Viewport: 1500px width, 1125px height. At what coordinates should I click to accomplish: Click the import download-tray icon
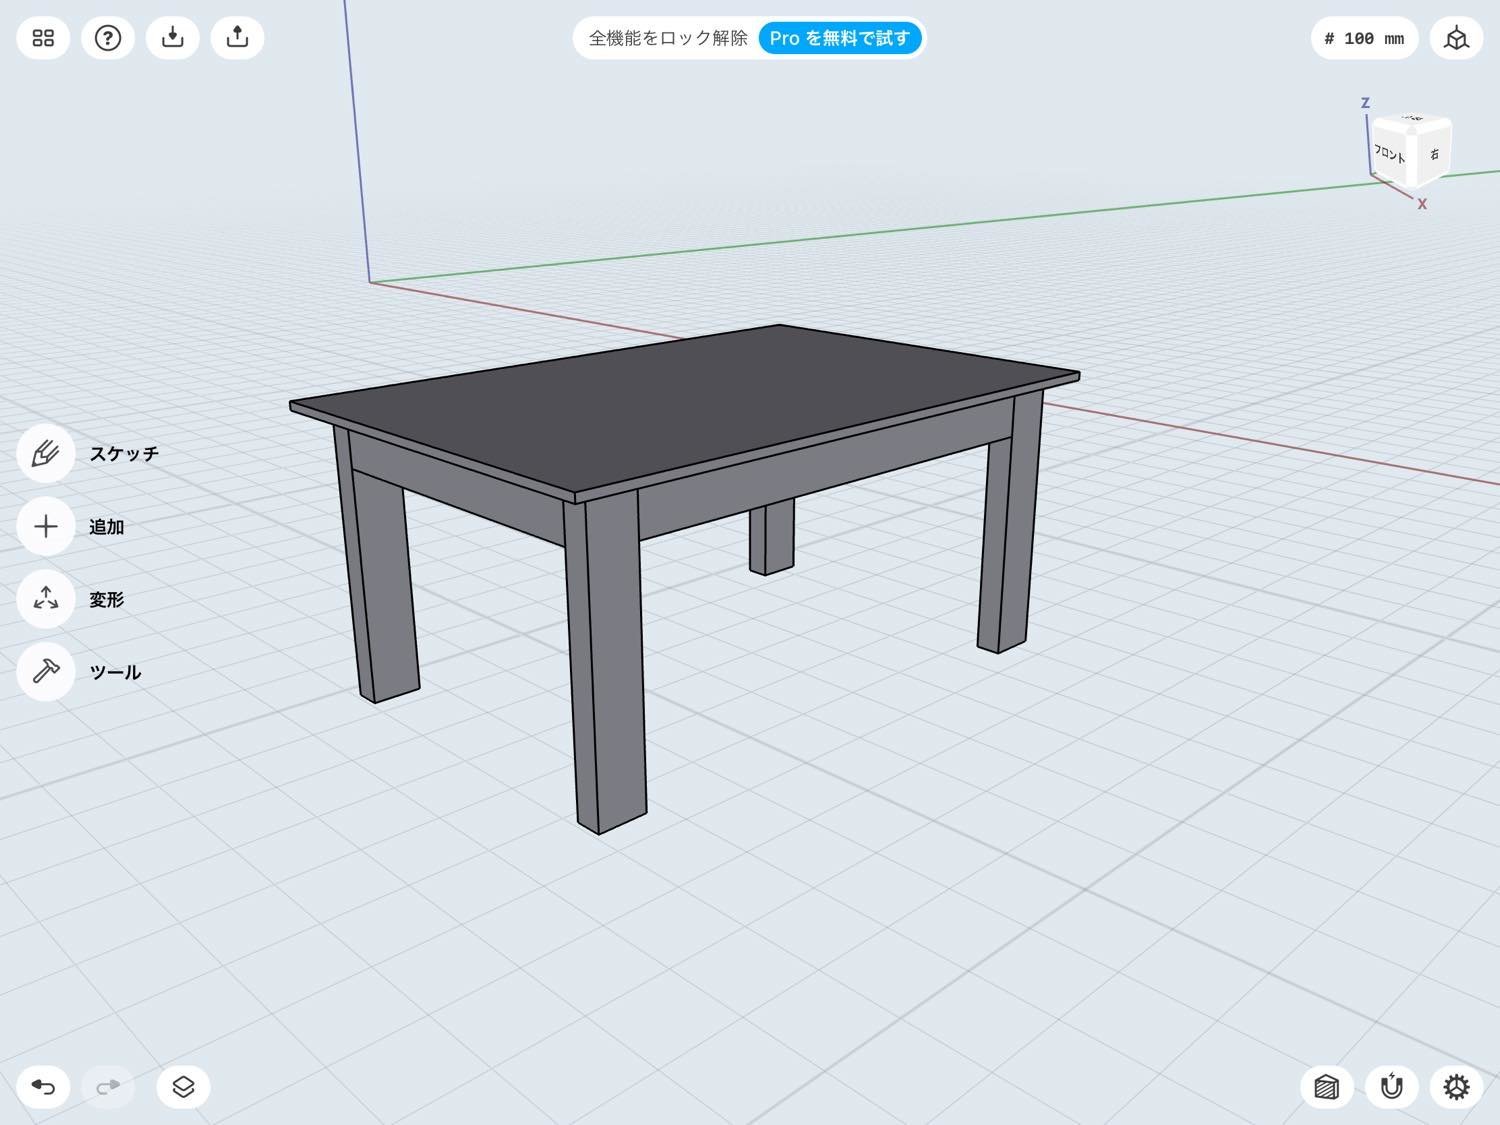173,38
